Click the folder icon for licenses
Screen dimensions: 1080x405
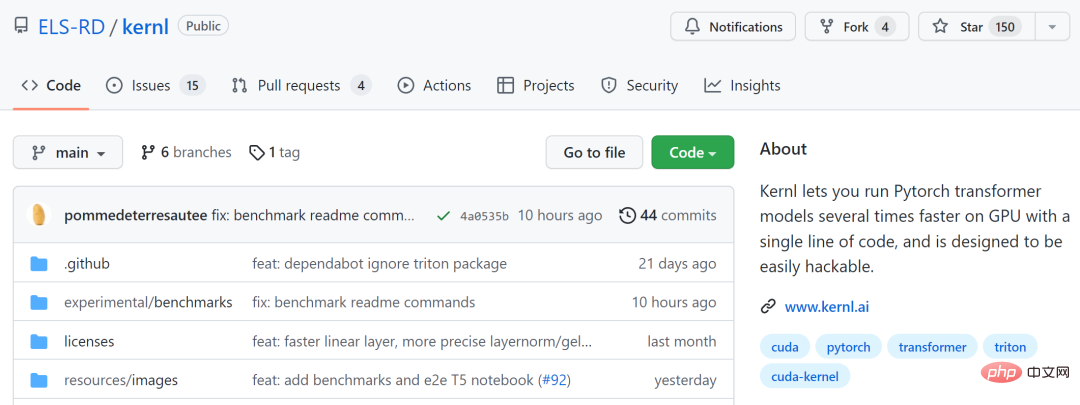39,342
